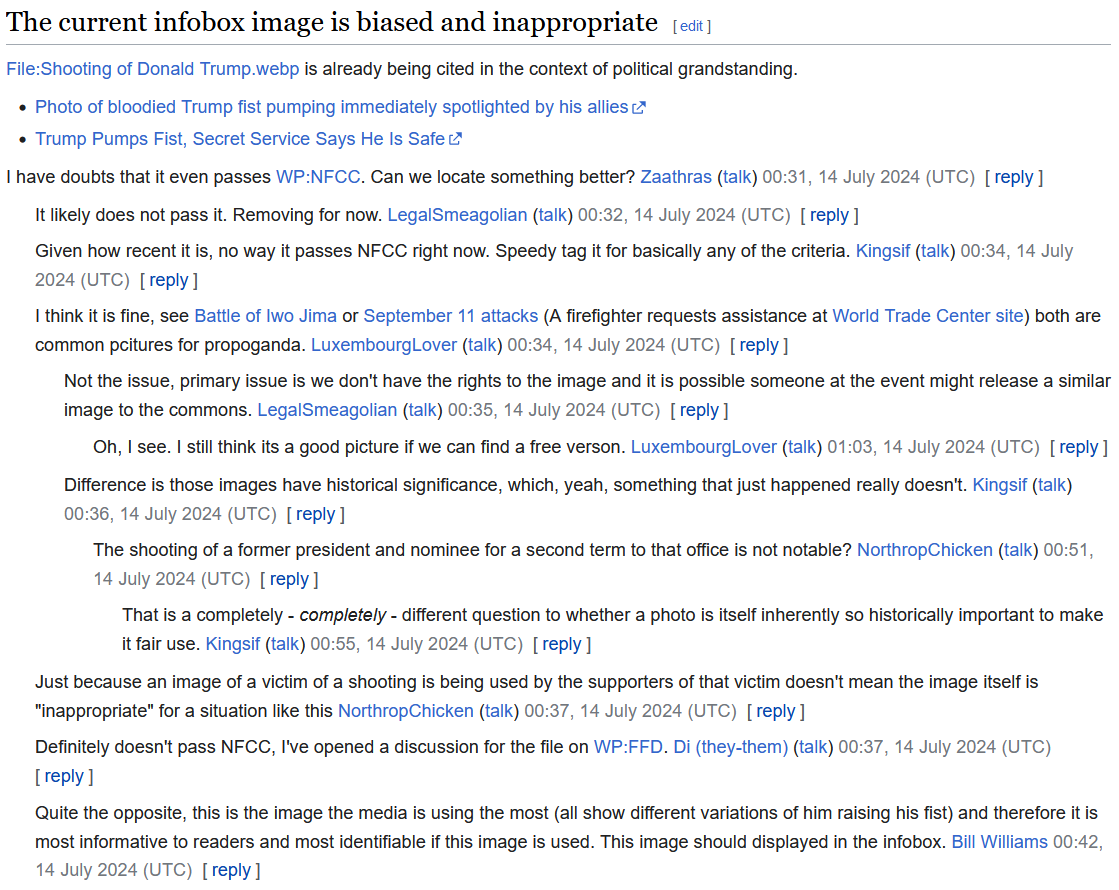Reply to LegalSmeagolian's 00:35 image rights comment
The height and width of the screenshot is (890, 1119).
[699, 410]
